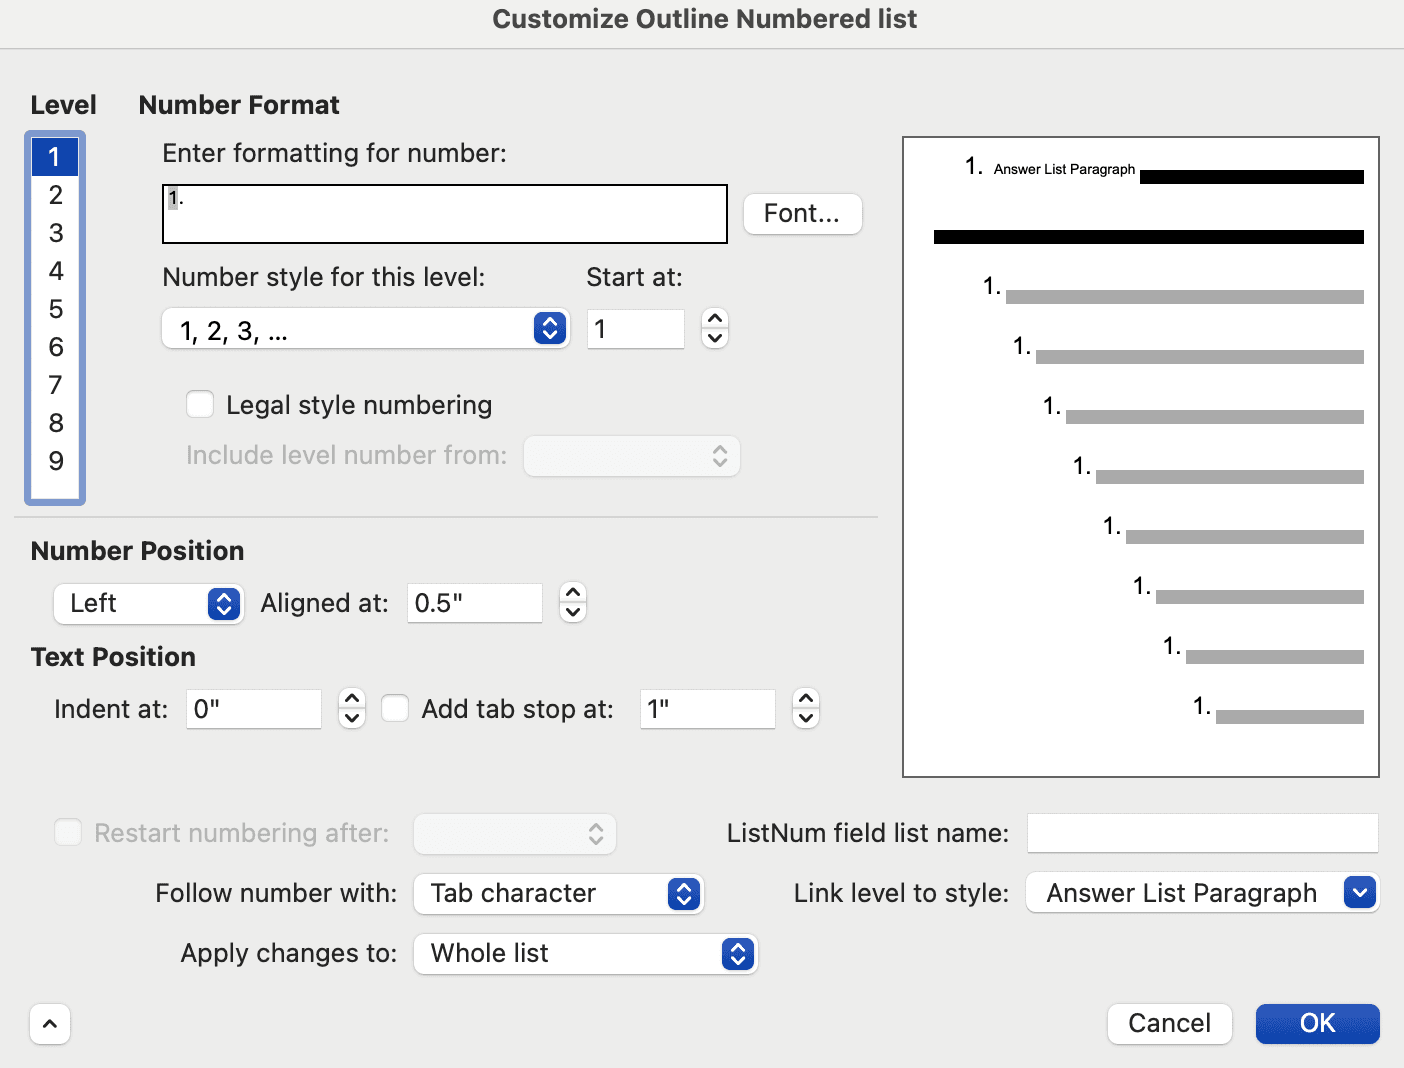Open the Link level to style dropdown
The image size is (1404, 1068).
coord(1358,892)
